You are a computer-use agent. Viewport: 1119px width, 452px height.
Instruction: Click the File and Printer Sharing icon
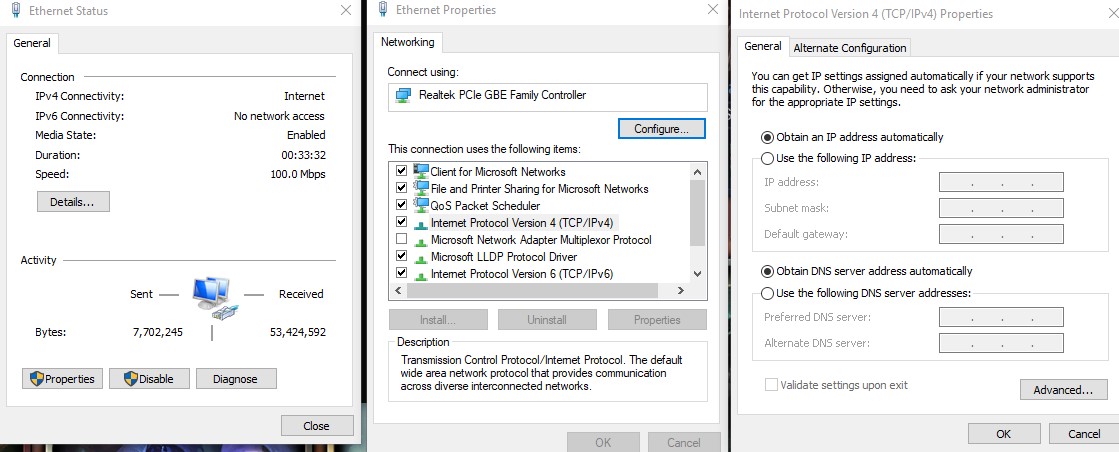(421, 188)
